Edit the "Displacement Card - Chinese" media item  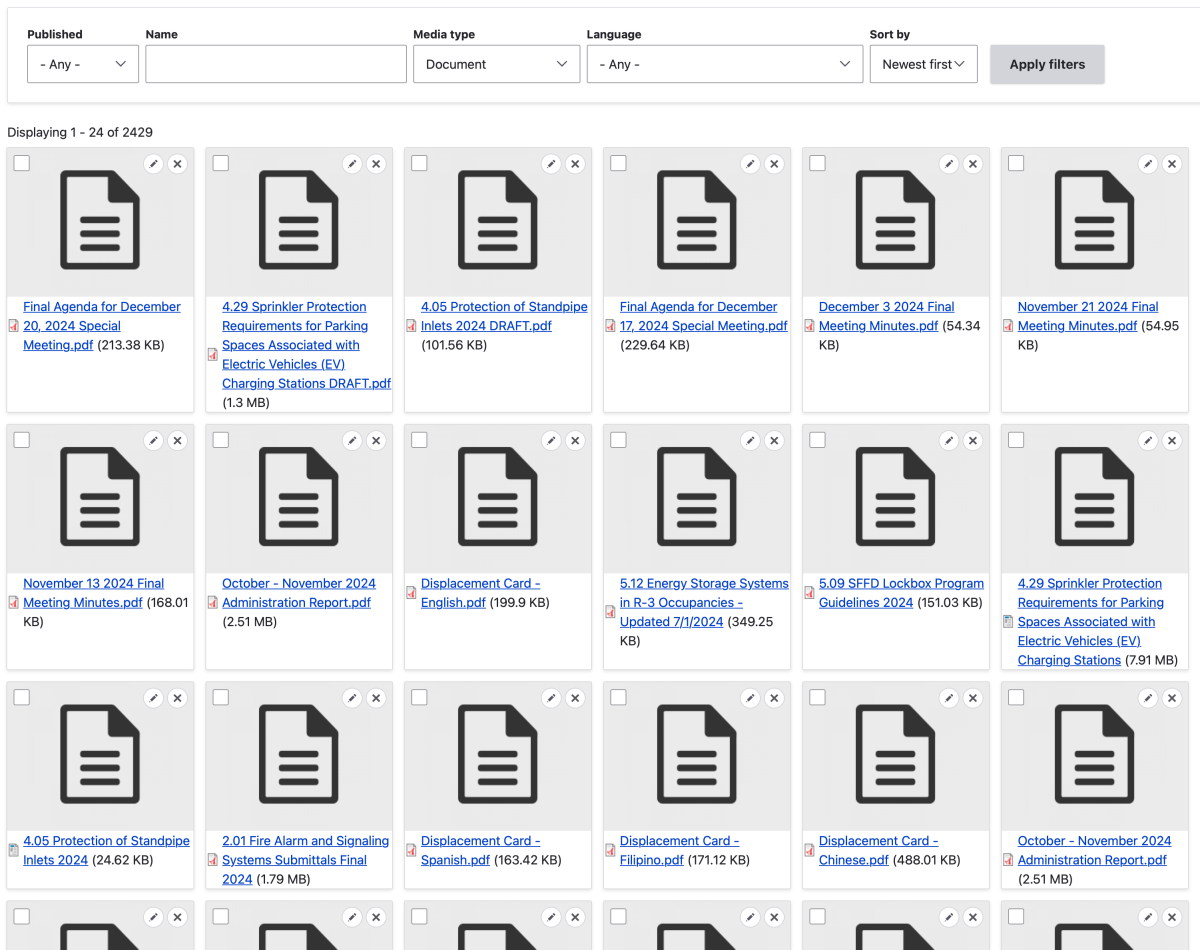point(949,697)
